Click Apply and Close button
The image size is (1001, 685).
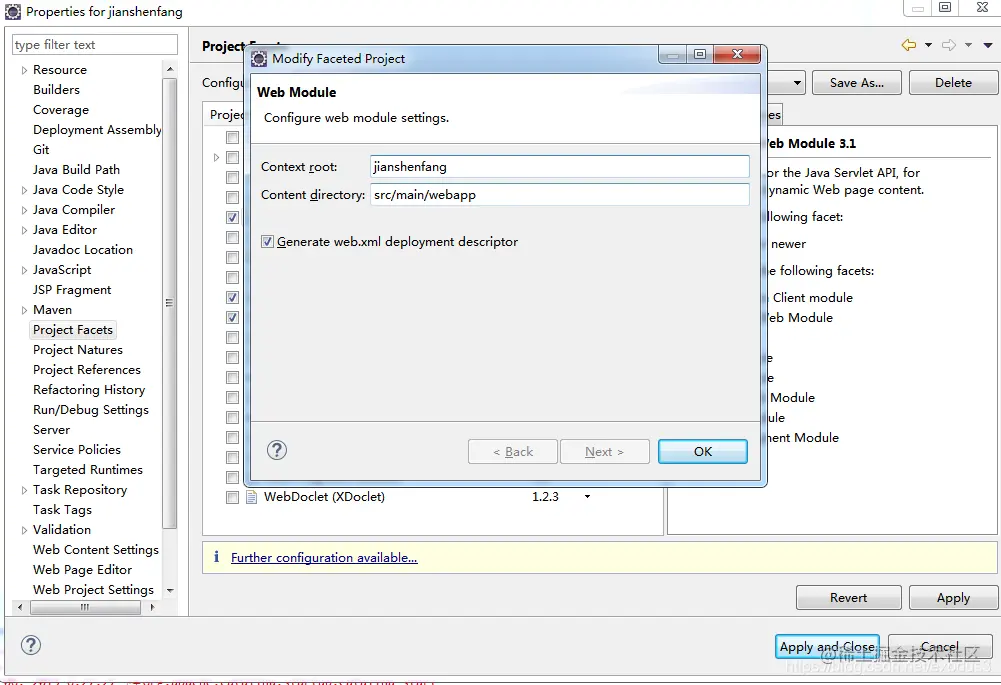click(x=827, y=647)
